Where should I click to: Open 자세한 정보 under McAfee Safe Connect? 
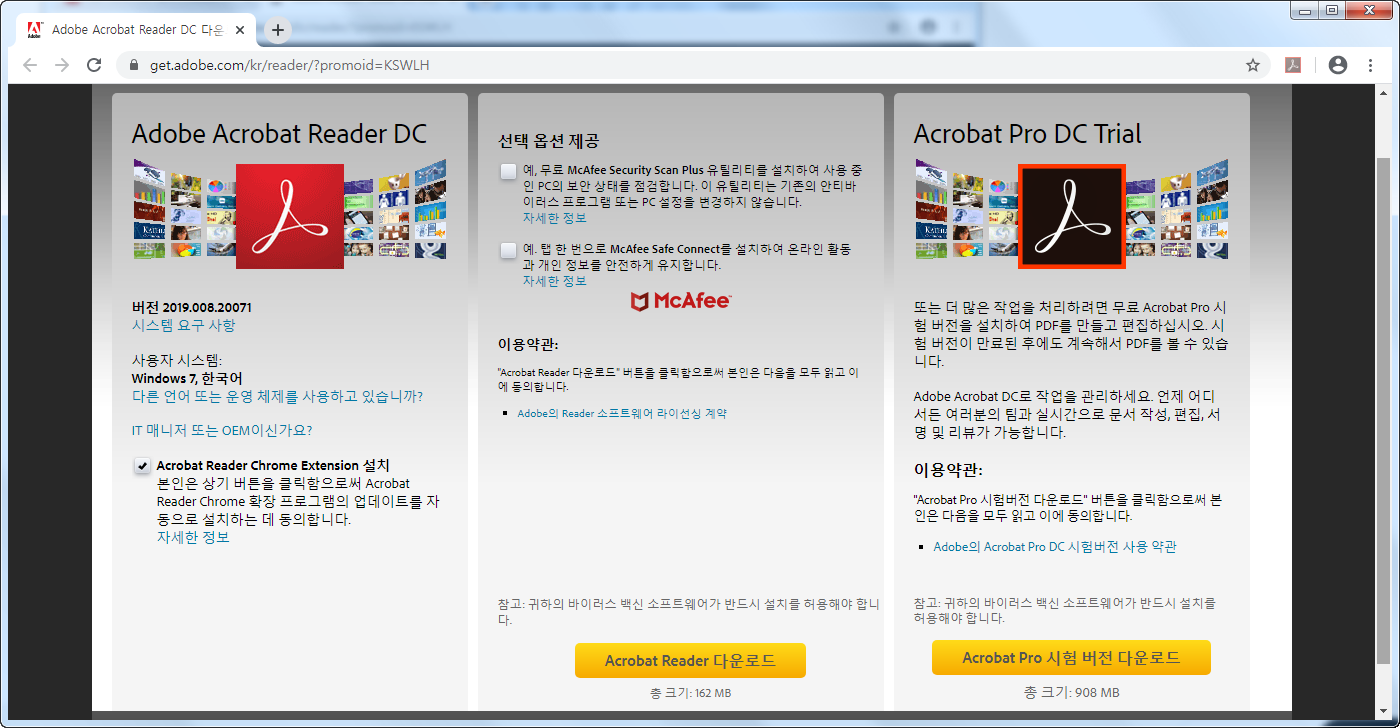pos(555,281)
